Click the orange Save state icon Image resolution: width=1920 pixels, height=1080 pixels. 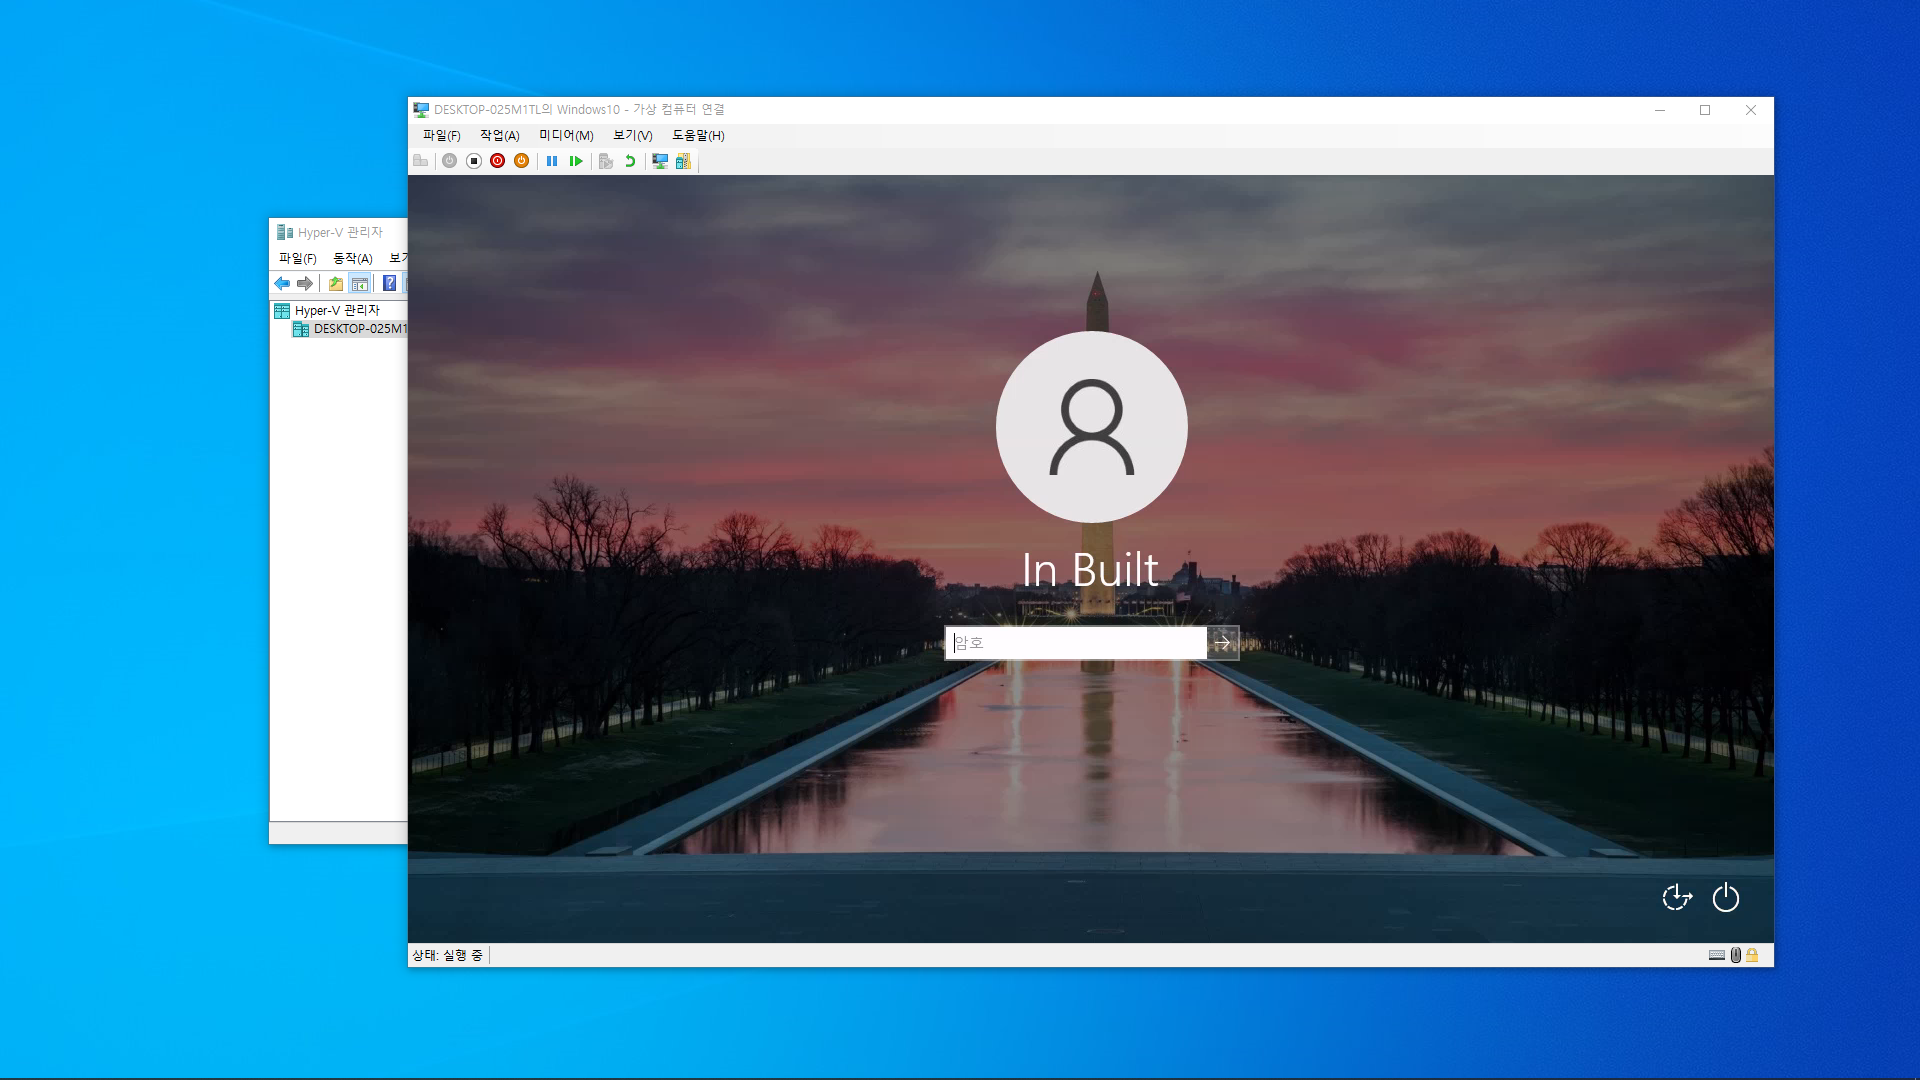[x=521, y=161]
